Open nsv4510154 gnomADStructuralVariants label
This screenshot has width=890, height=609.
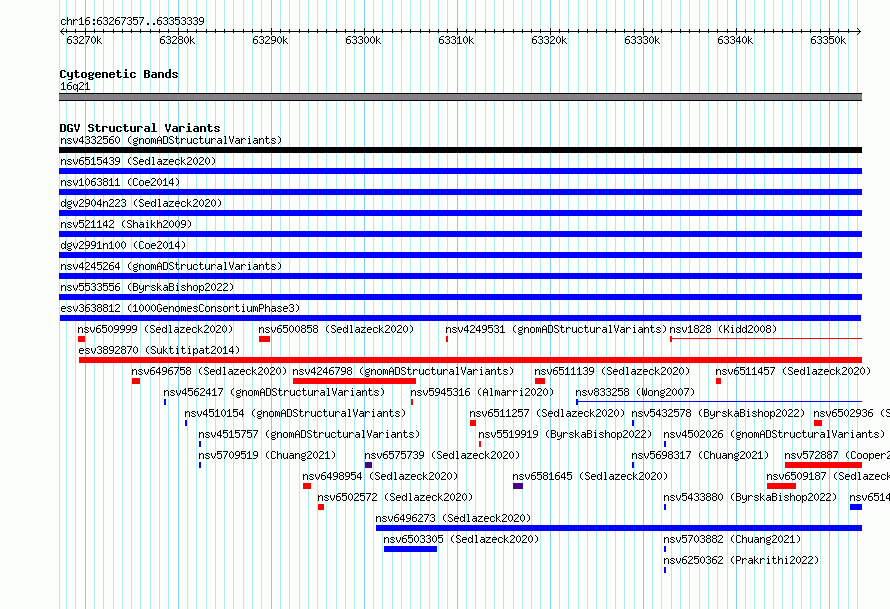[295, 413]
